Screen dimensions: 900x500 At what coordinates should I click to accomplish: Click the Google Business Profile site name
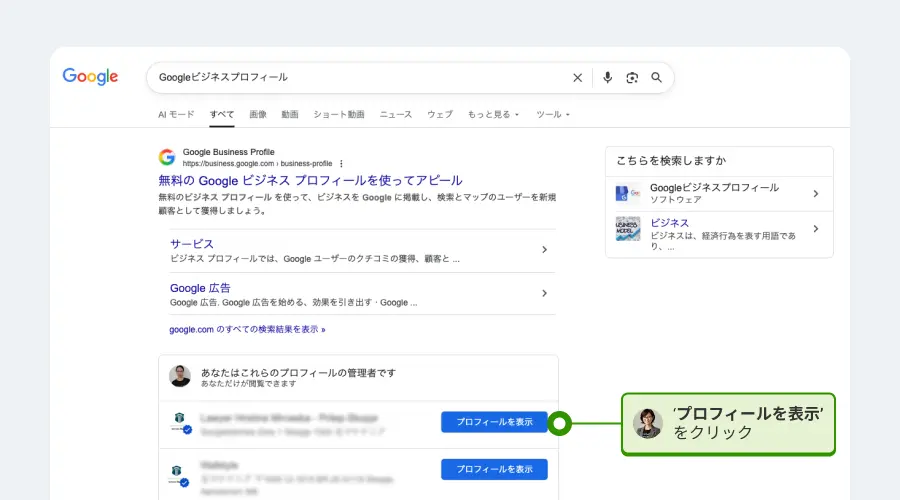[x=228, y=152]
